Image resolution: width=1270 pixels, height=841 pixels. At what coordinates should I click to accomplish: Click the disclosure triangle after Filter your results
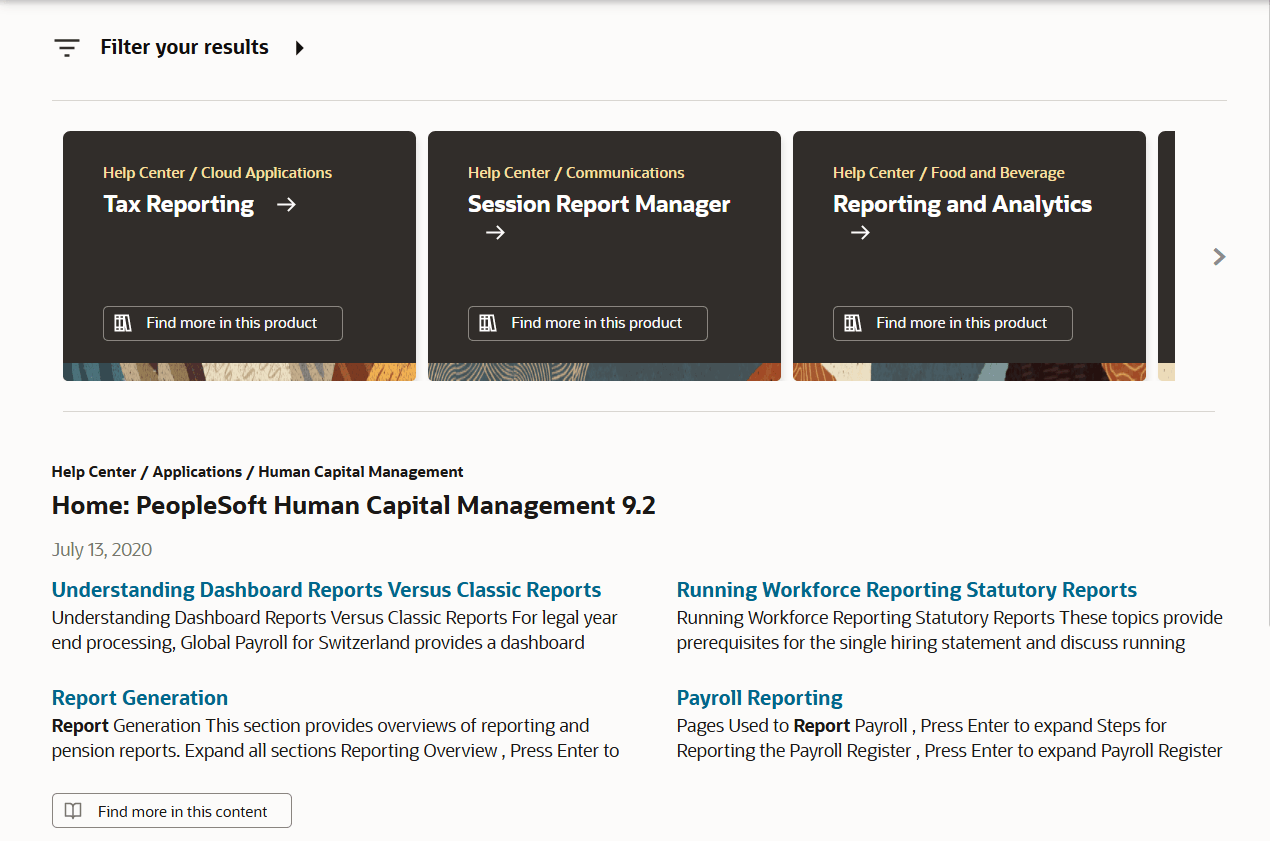point(299,46)
